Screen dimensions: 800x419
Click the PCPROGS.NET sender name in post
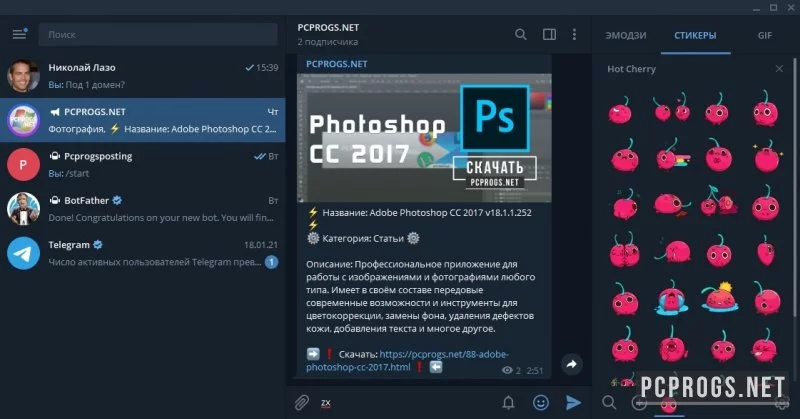(x=337, y=64)
